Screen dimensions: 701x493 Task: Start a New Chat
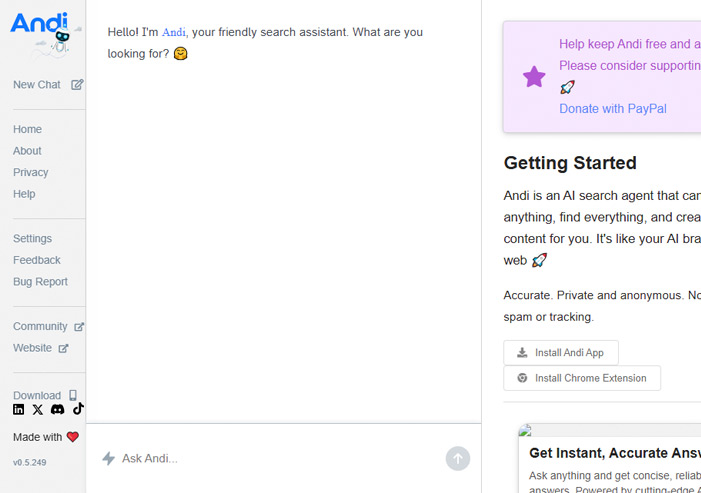pos(37,84)
